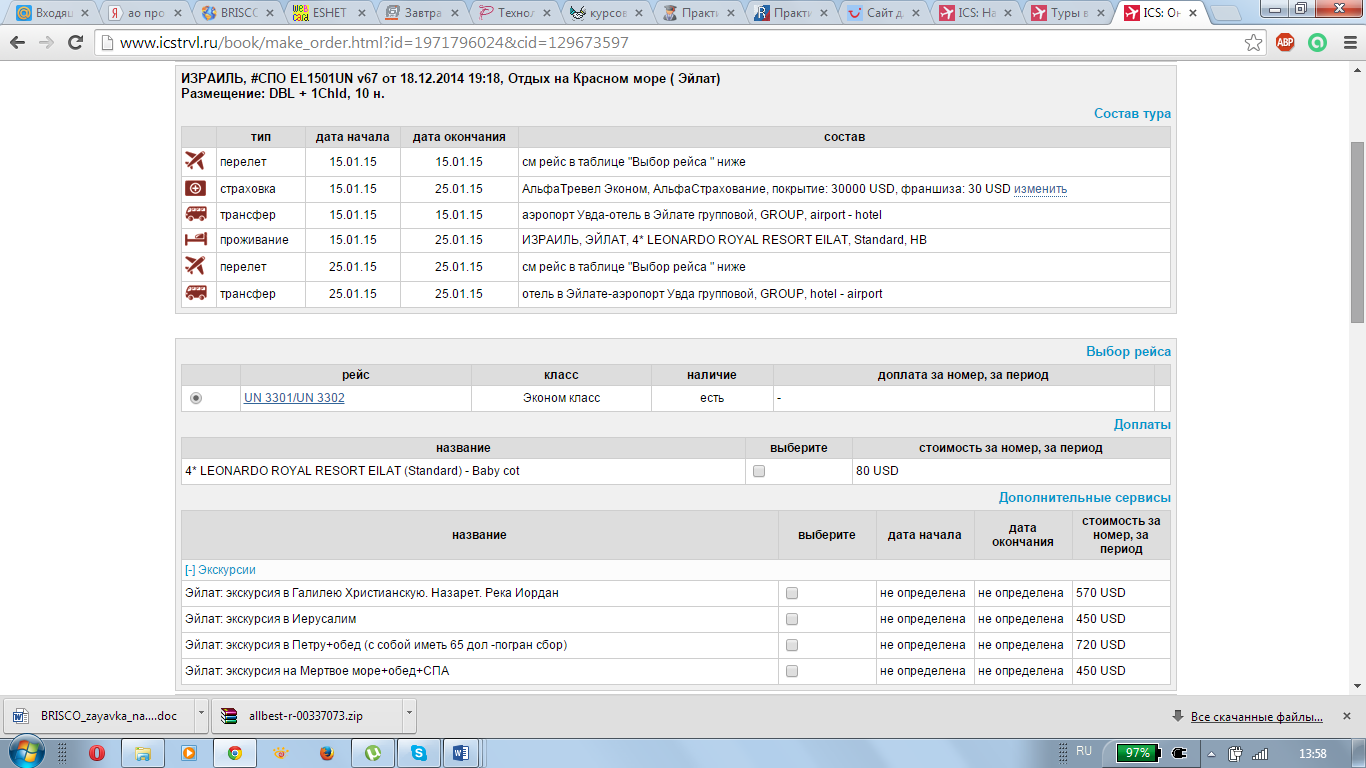Image resolution: width=1366 pixels, height=768 pixels.
Task: Enable the Мертвое море excursion checkbox
Action: point(792,671)
